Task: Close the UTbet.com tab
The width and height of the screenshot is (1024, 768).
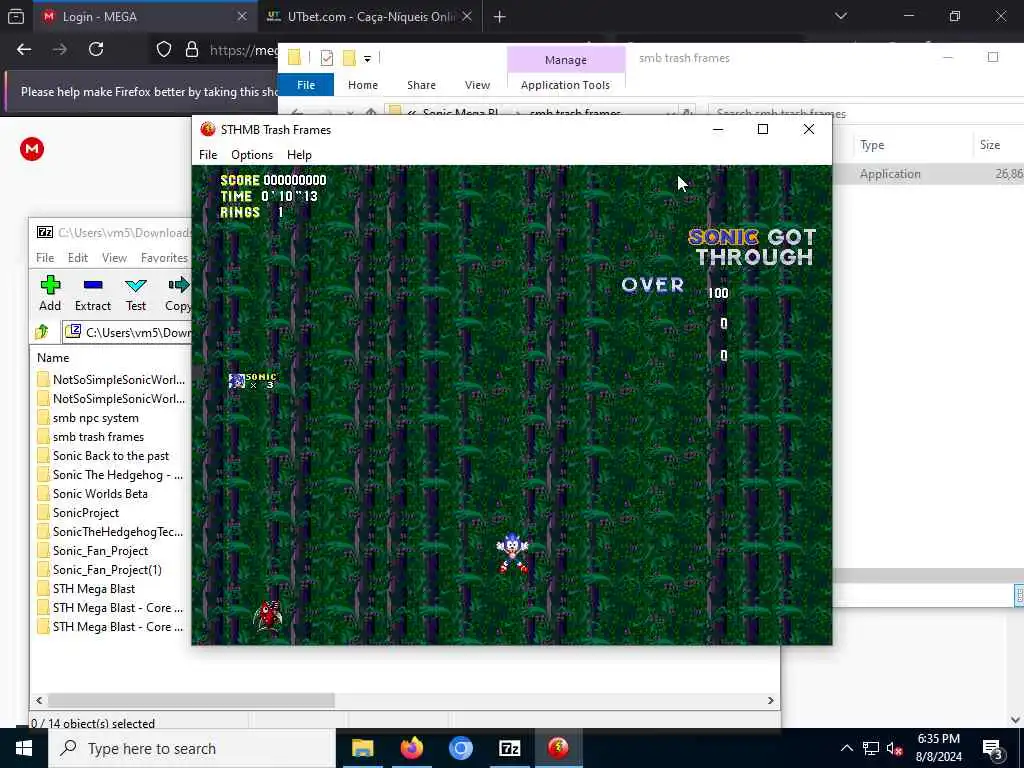Action: point(467,16)
